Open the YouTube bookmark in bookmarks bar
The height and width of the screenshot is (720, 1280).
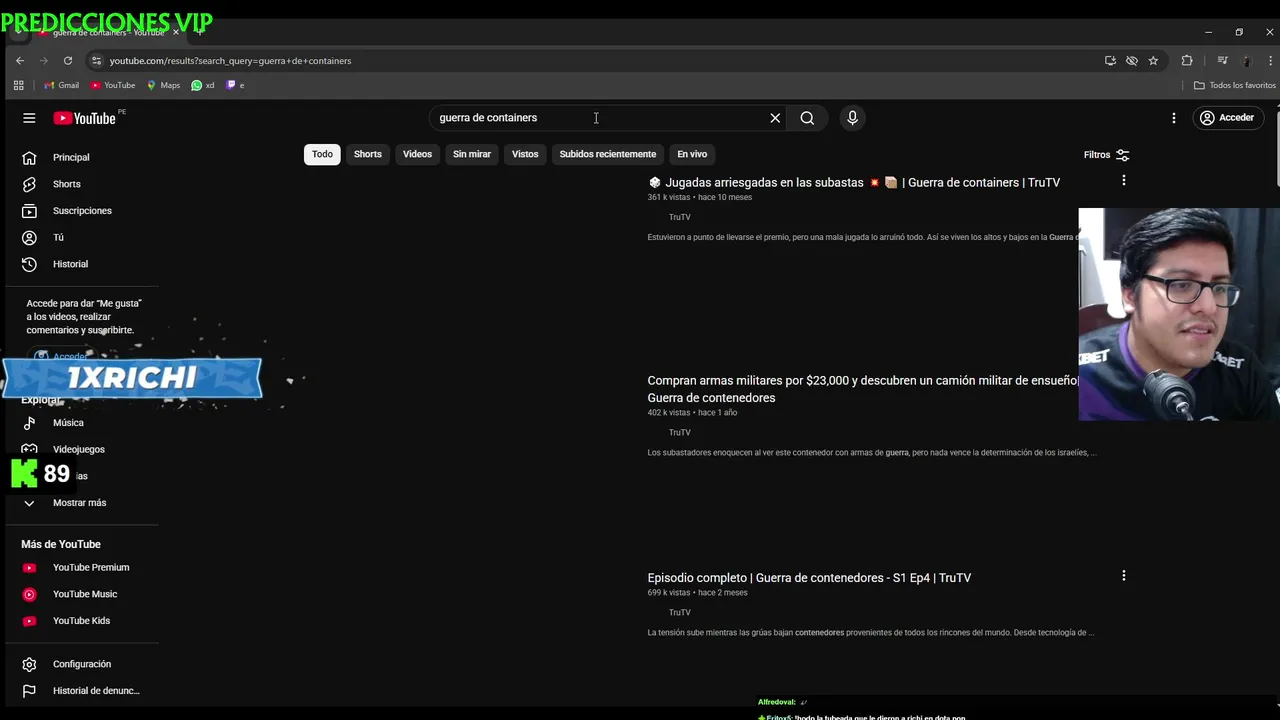113,86
